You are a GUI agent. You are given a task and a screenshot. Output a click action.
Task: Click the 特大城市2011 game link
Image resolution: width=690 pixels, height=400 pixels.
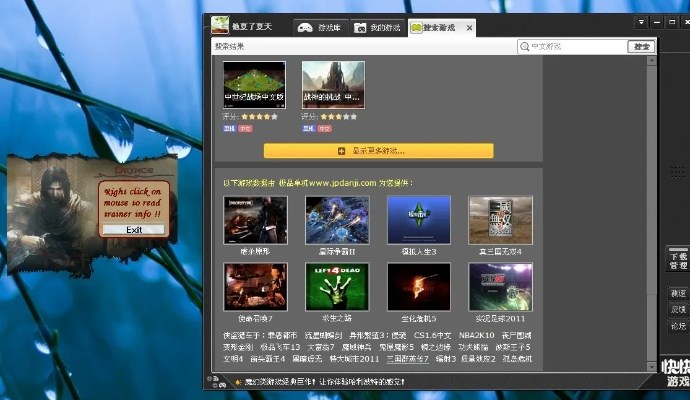(355, 359)
